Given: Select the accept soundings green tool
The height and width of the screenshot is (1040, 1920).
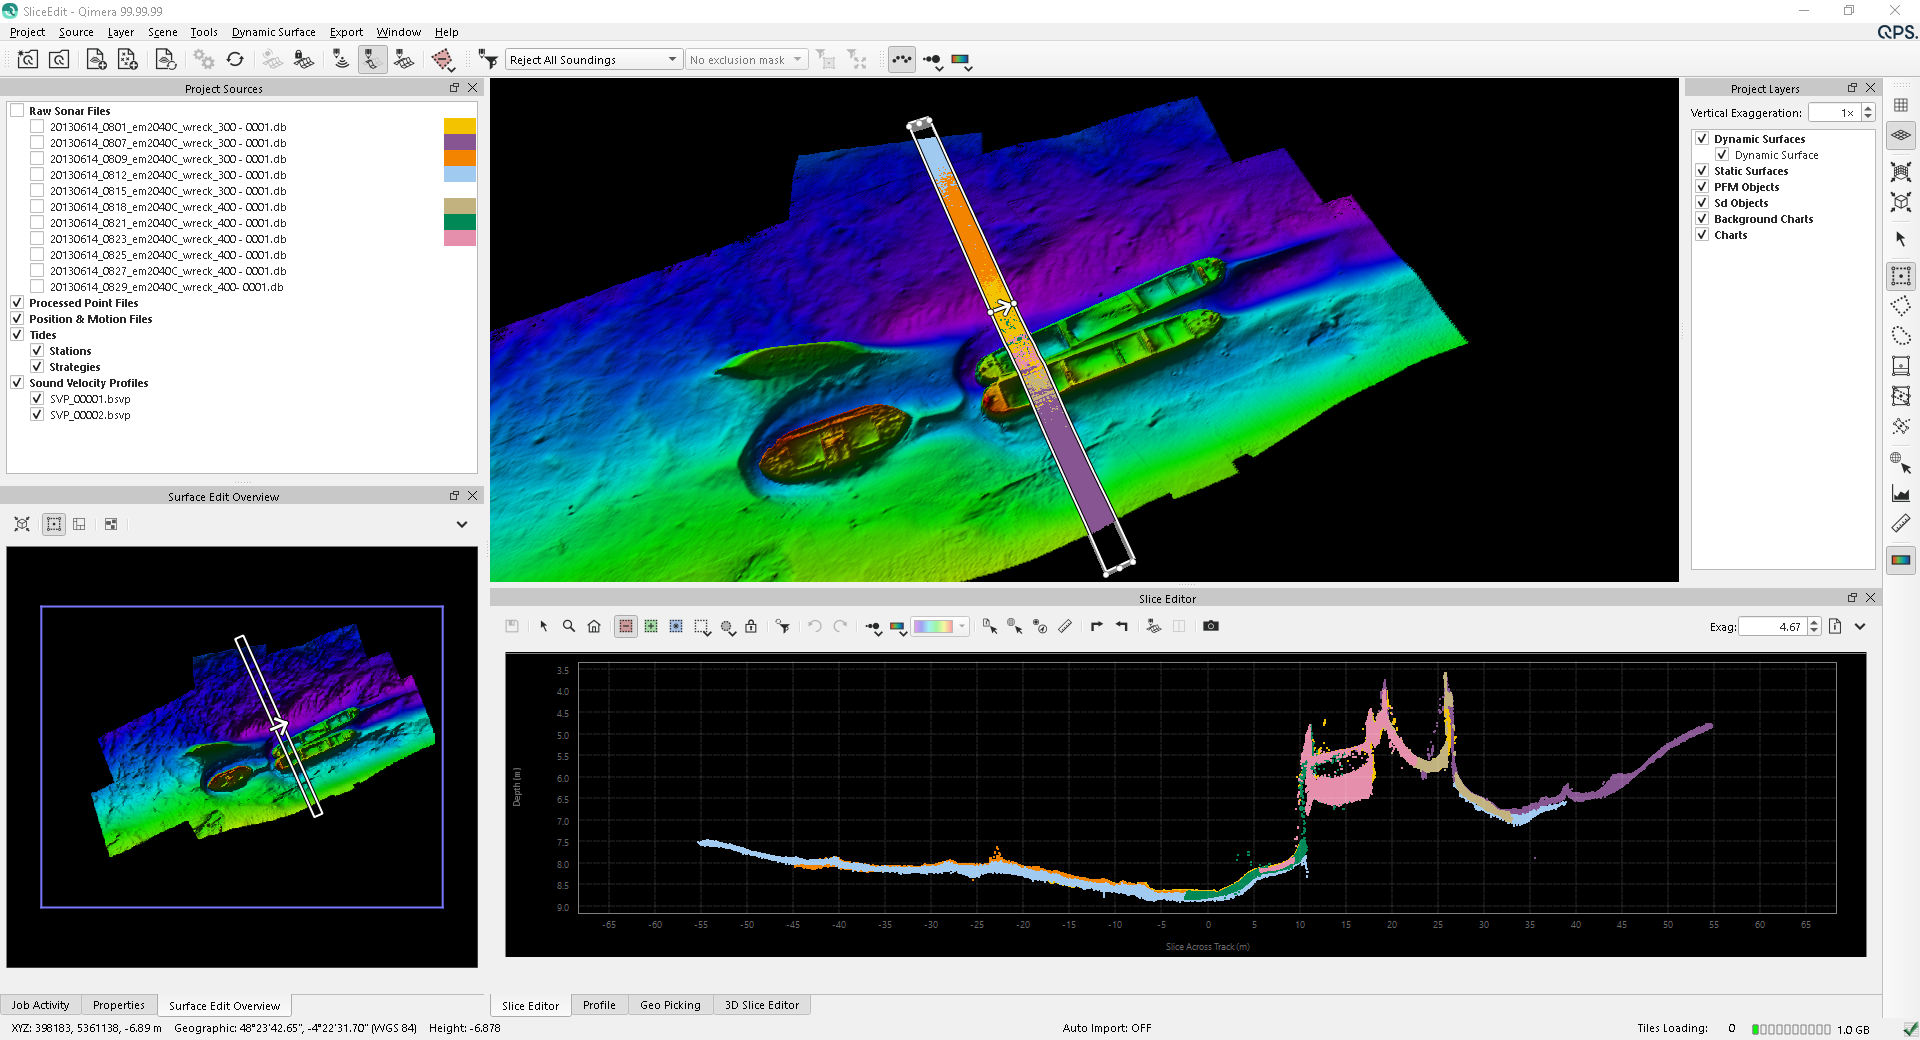Looking at the screenshot, I should click(651, 626).
